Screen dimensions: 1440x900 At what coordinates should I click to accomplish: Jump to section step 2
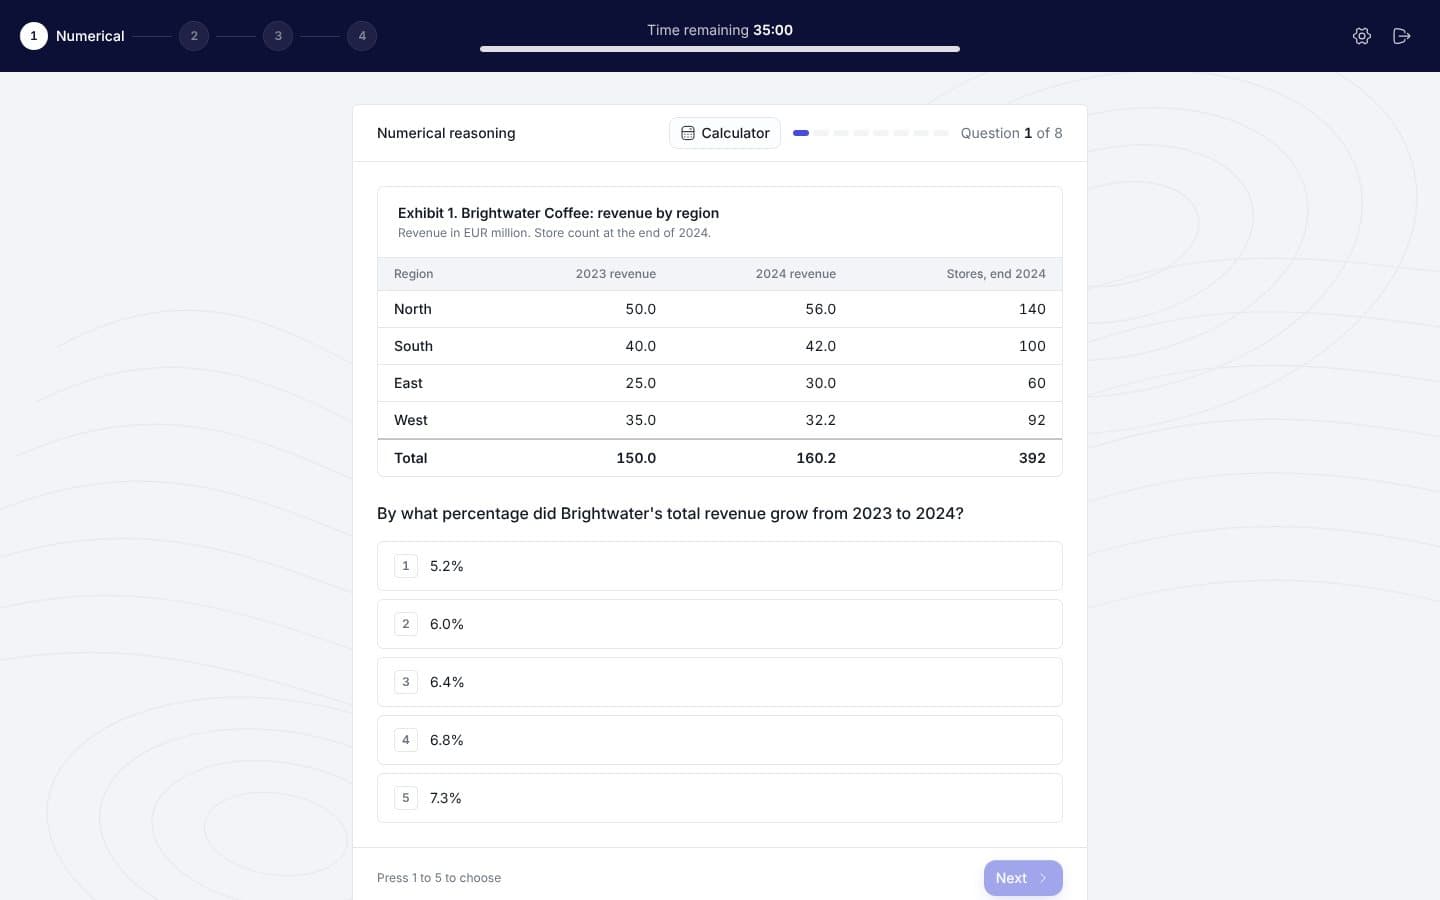click(194, 36)
